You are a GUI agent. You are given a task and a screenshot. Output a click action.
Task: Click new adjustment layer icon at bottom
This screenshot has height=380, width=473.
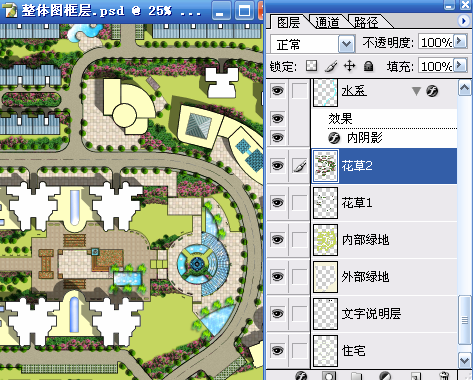385,376
